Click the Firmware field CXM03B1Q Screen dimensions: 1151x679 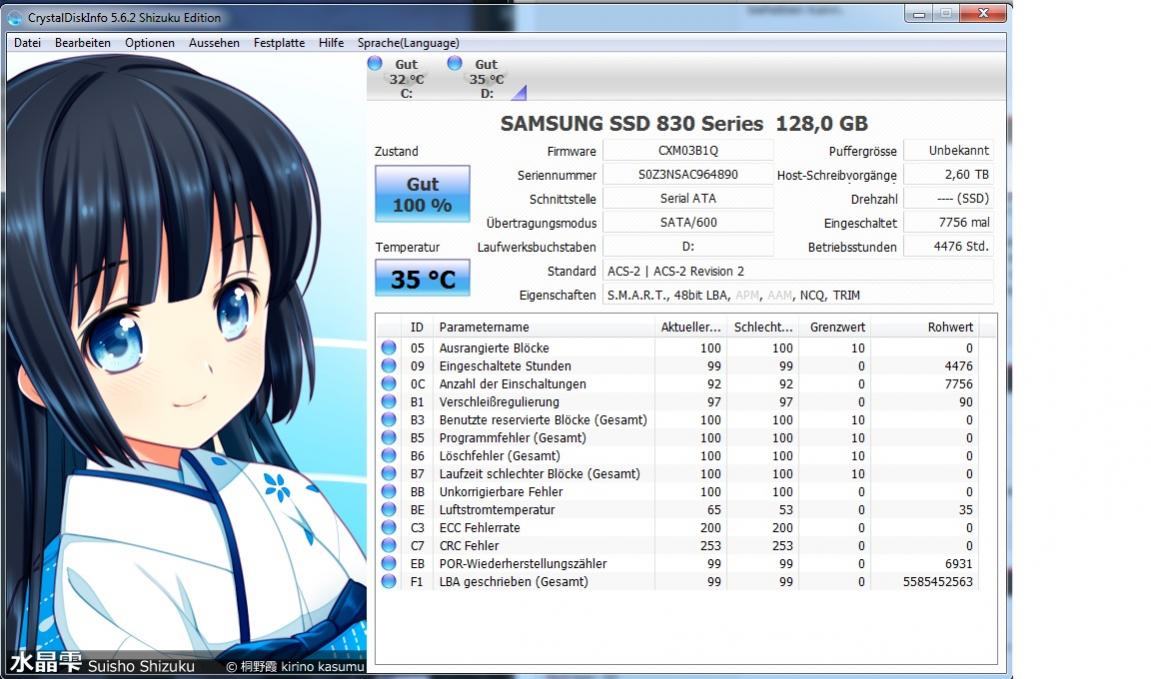[x=688, y=150]
